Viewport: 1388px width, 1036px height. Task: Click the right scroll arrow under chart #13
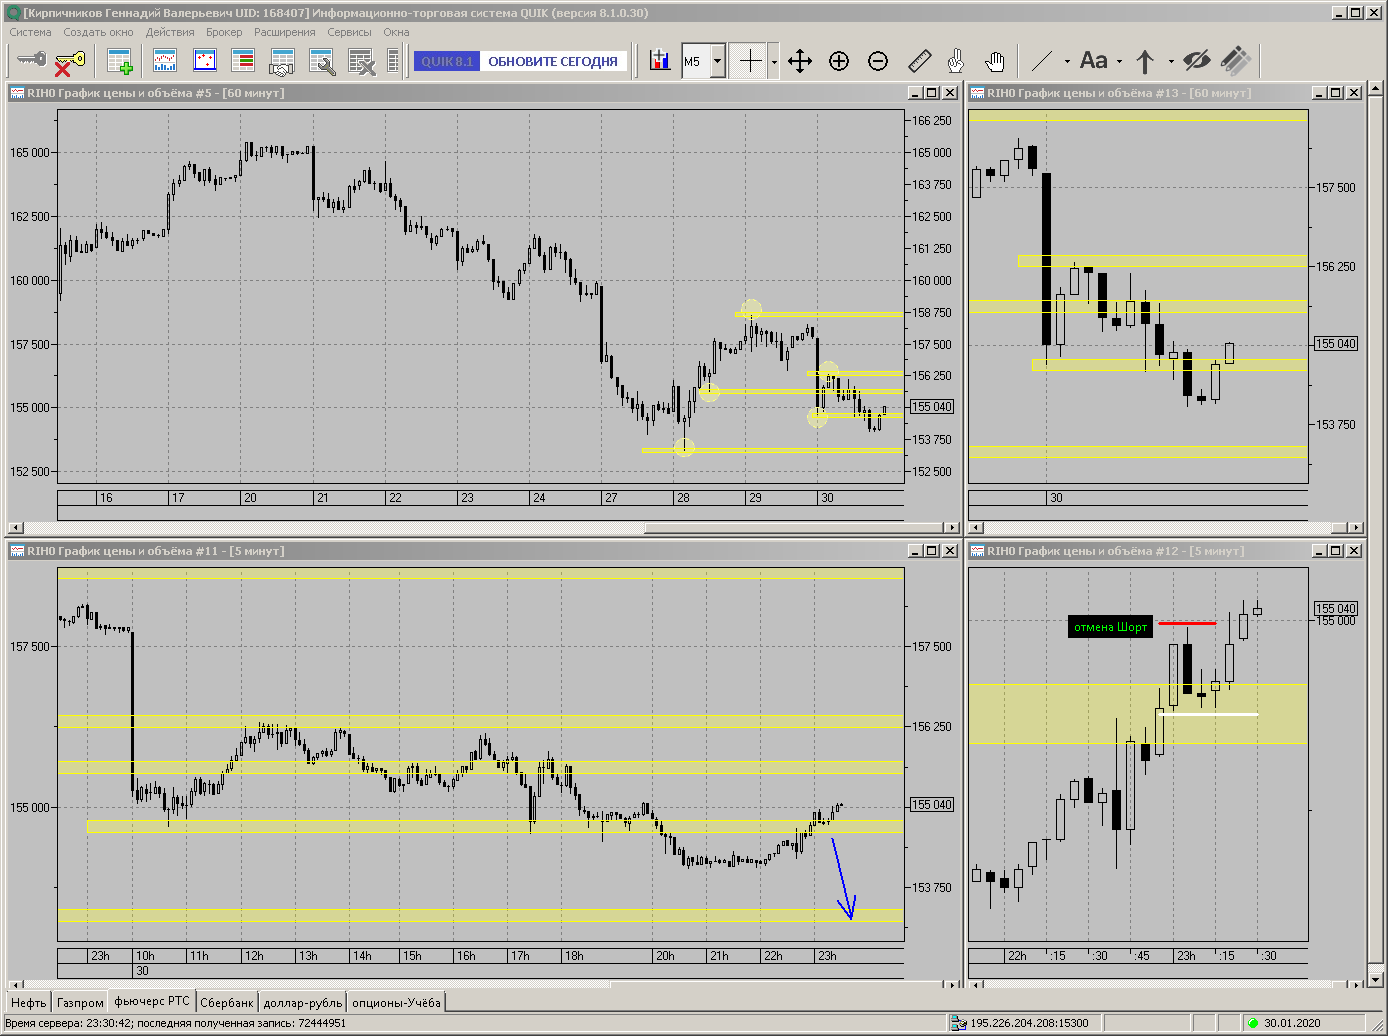coord(1355,528)
